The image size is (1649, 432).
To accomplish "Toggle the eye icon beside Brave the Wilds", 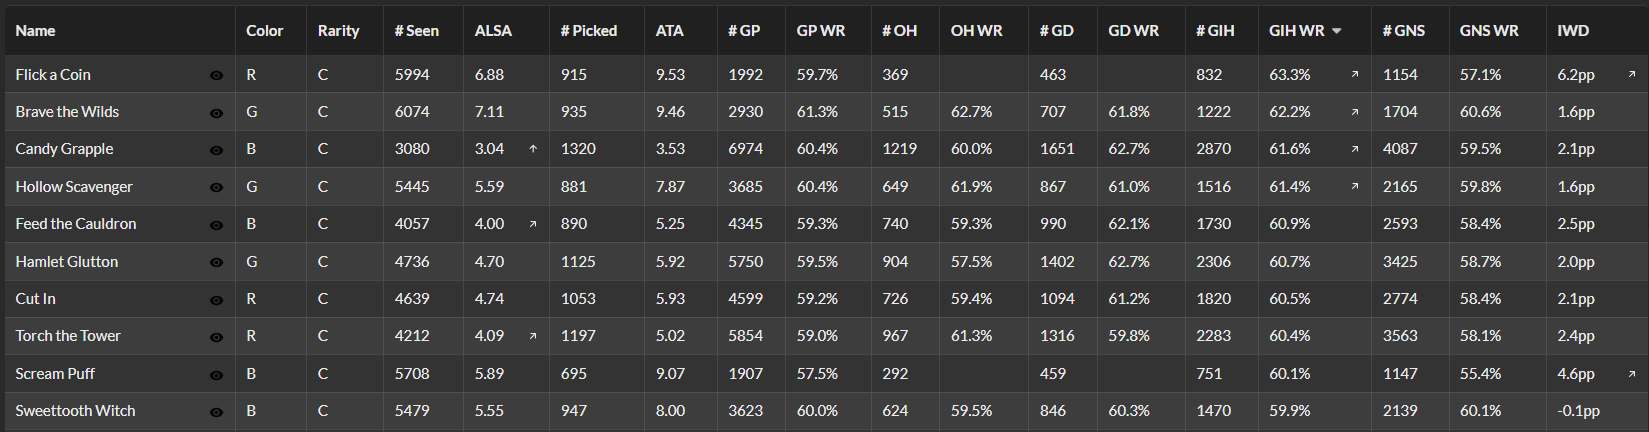I will (216, 113).
